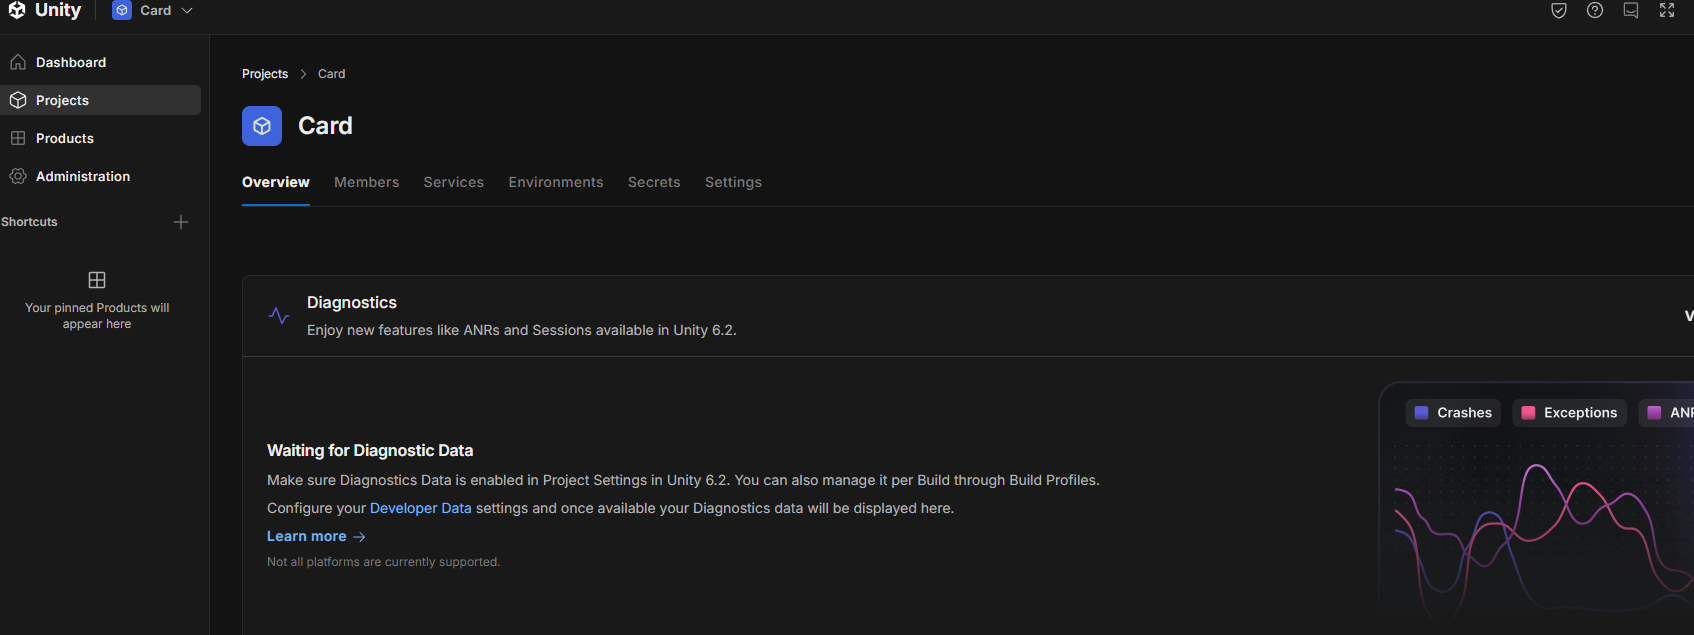Viewport: 1694px width, 635px height.
Task: Click the Unity logo icon
Action: [17, 10]
